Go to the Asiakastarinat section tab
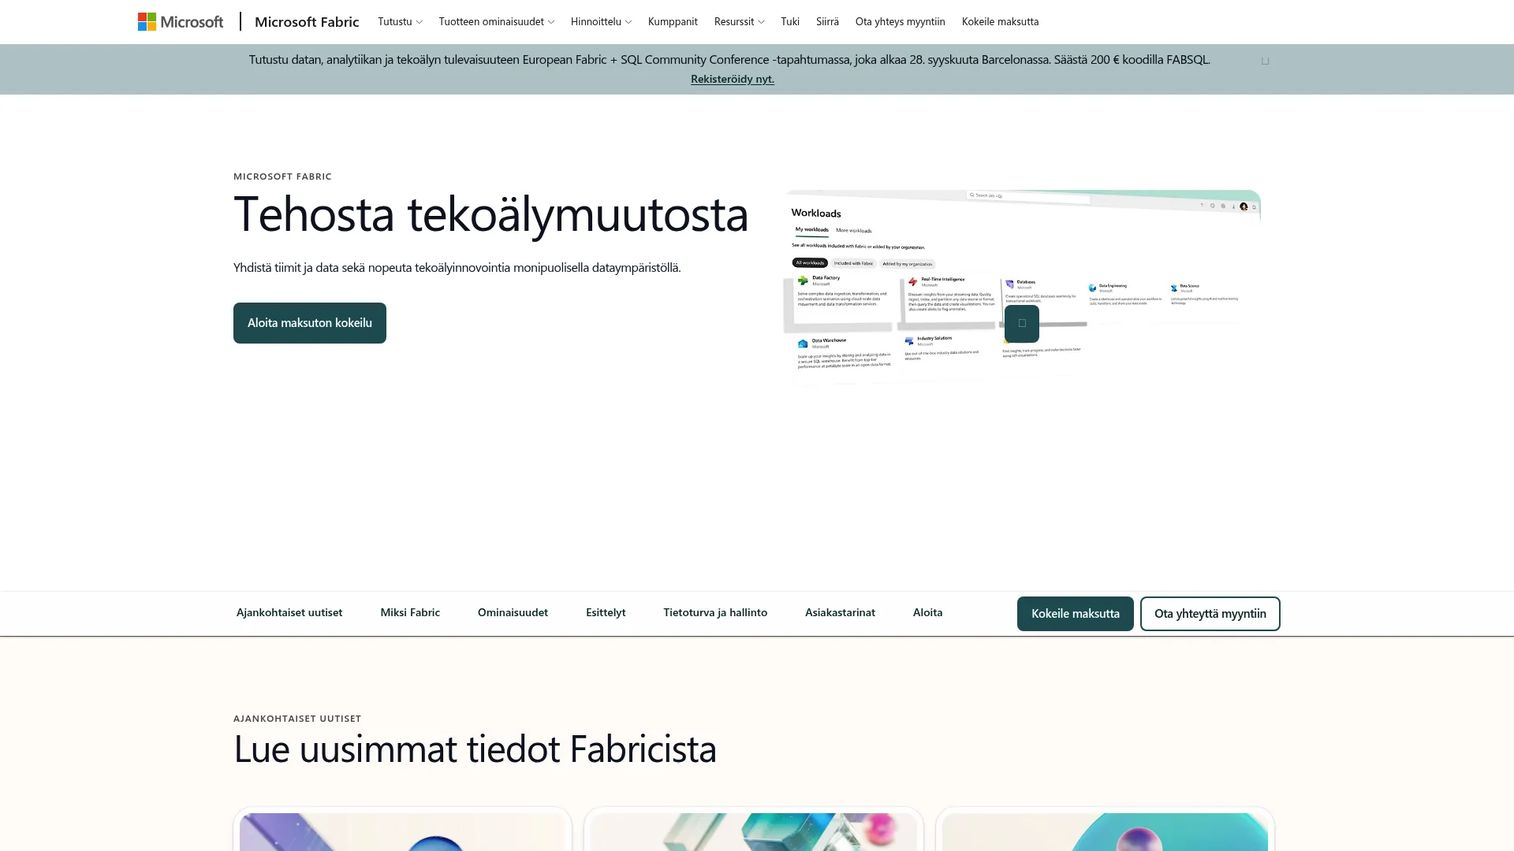 click(840, 613)
